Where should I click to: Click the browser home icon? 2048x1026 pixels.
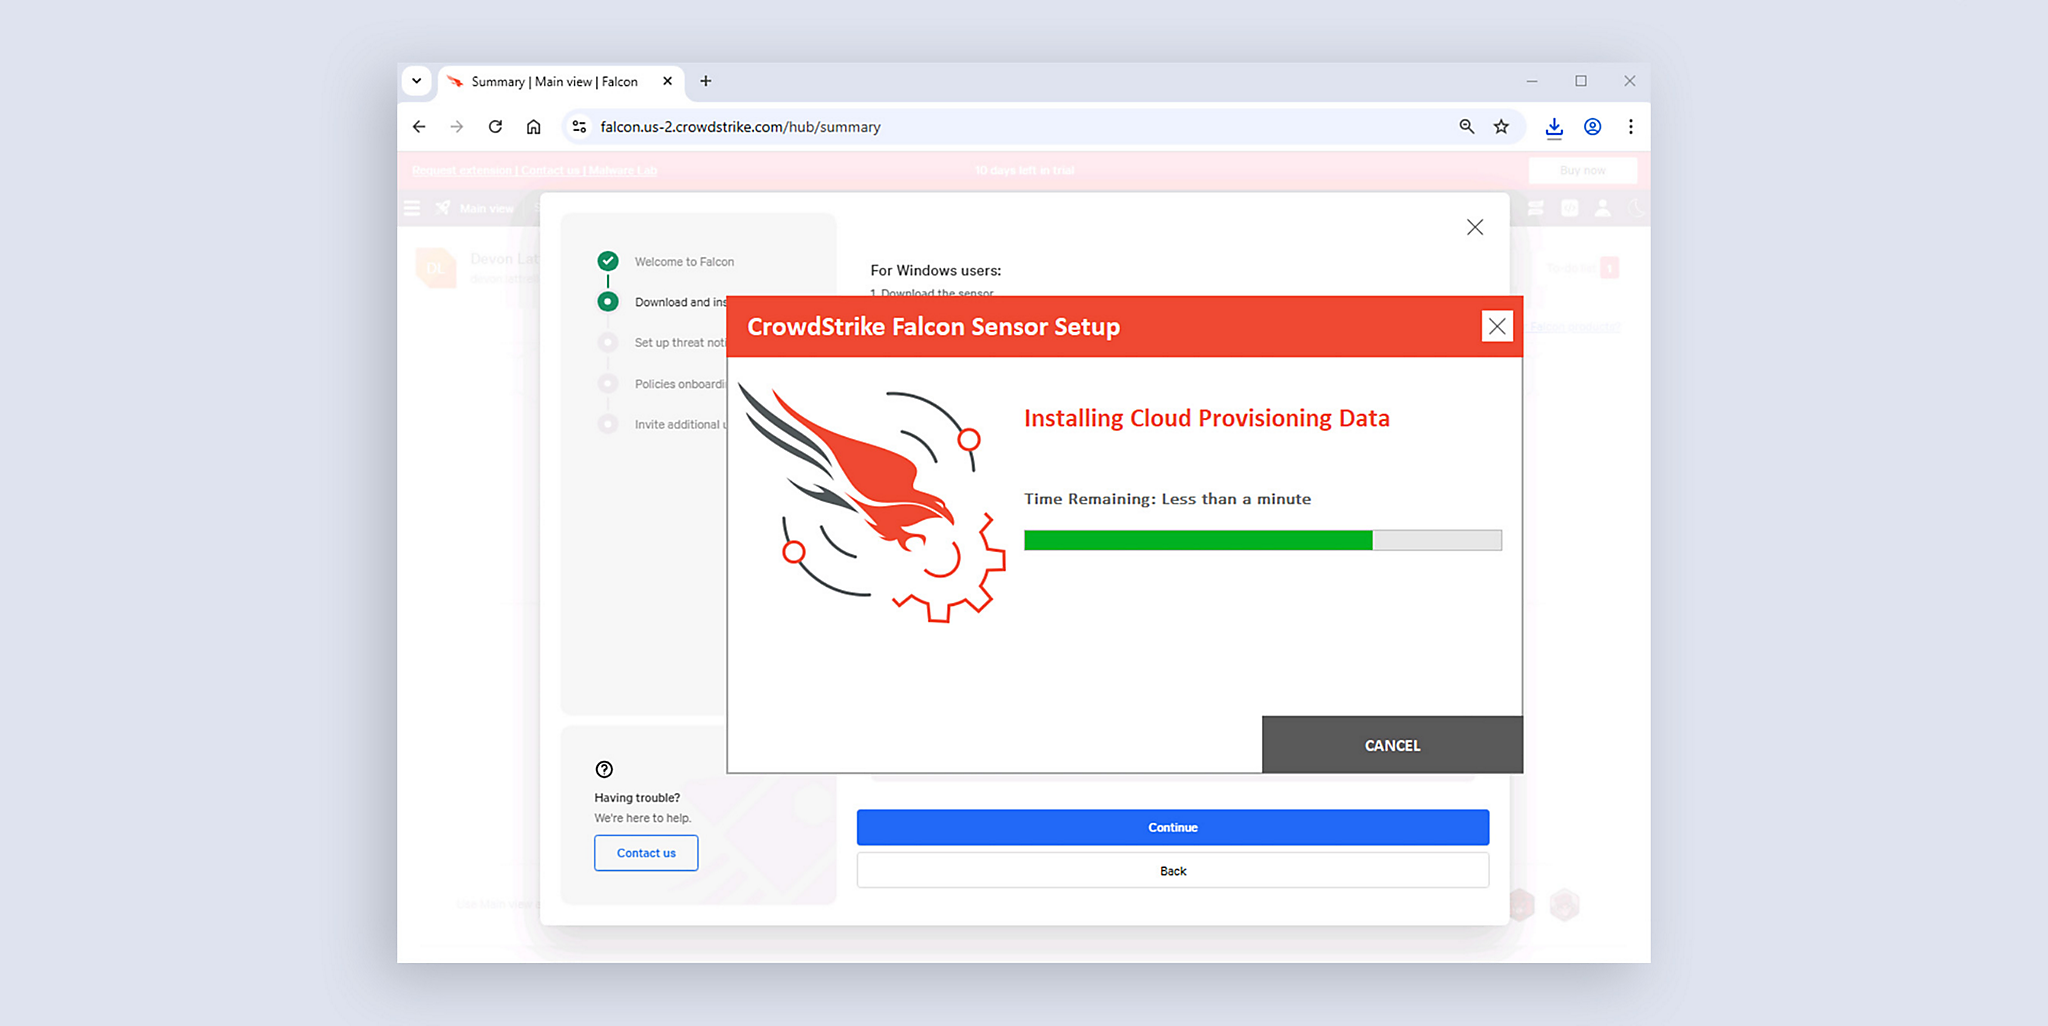pyautogui.click(x=533, y=127)
